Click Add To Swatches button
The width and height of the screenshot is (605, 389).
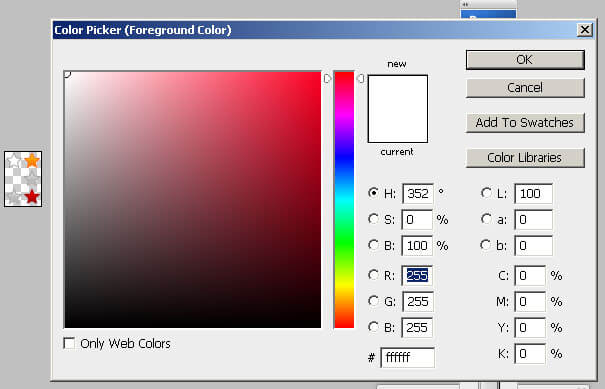coord(525,123)
